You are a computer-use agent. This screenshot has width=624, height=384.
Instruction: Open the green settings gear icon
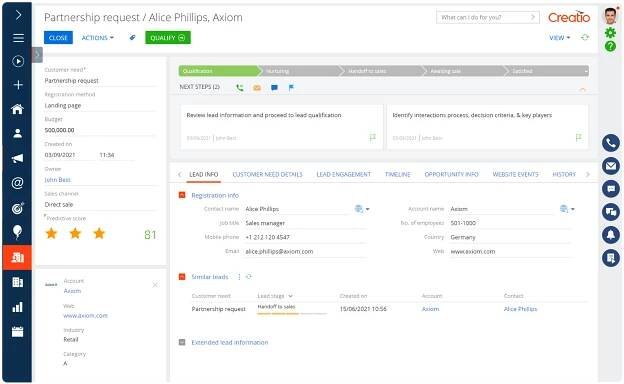pyautogui.click(x=610, y=33)
